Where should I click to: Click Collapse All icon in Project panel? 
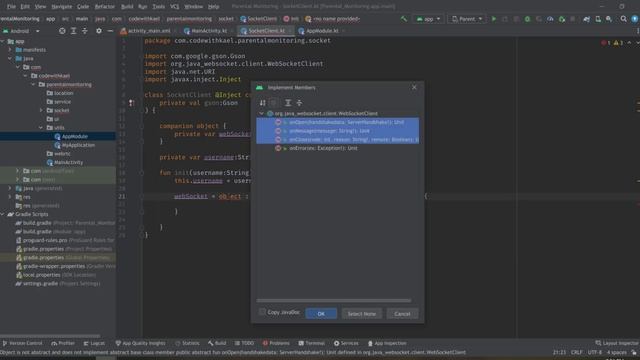(85, 31)
